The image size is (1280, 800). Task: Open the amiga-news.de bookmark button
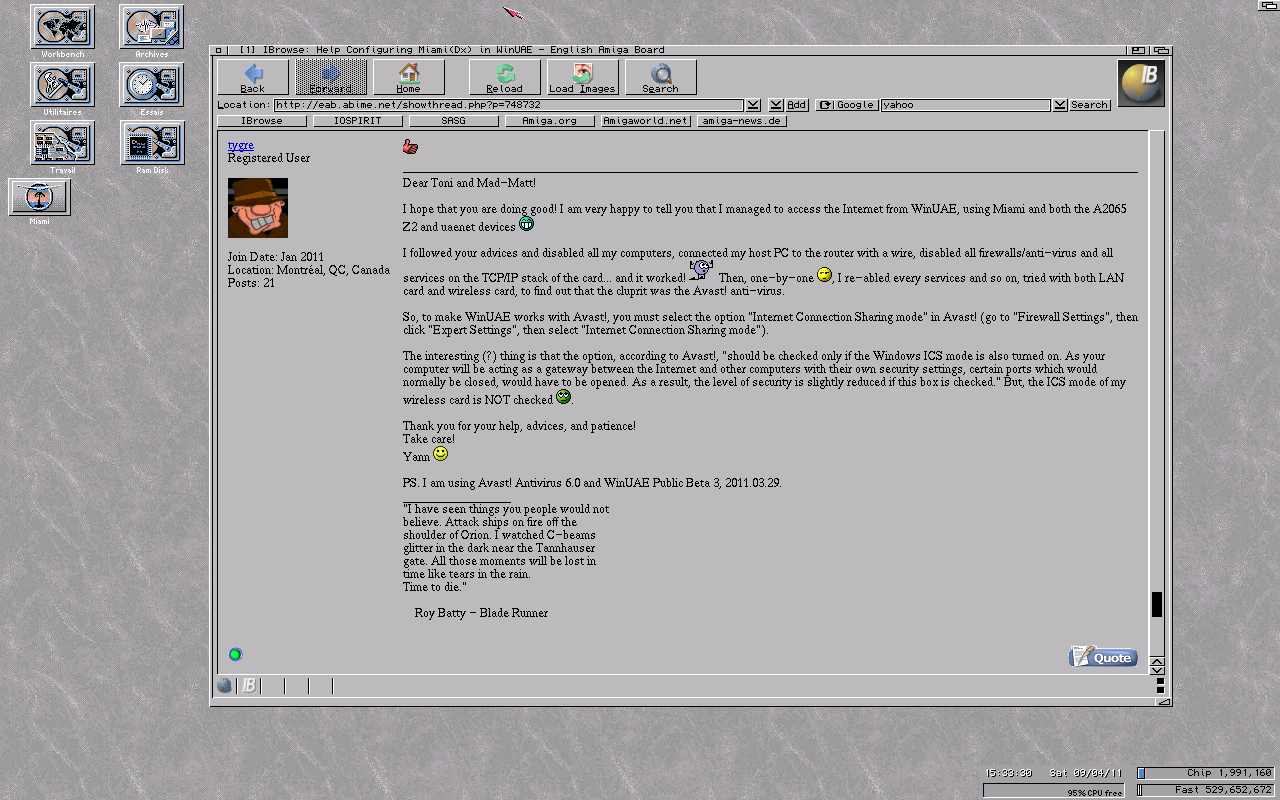coord(742,121)
